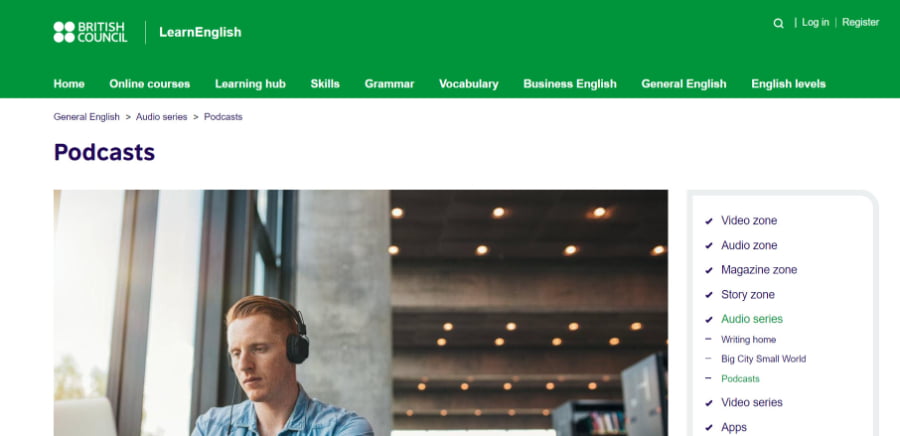
Task: Click the British Council logo
Action: [x=90, y=32]
